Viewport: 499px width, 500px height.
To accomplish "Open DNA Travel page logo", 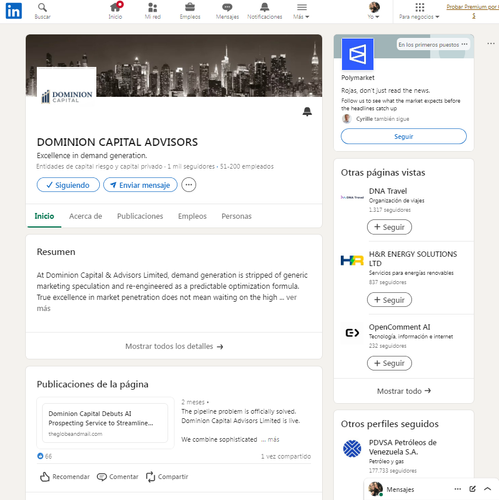I will pos(352,197).
